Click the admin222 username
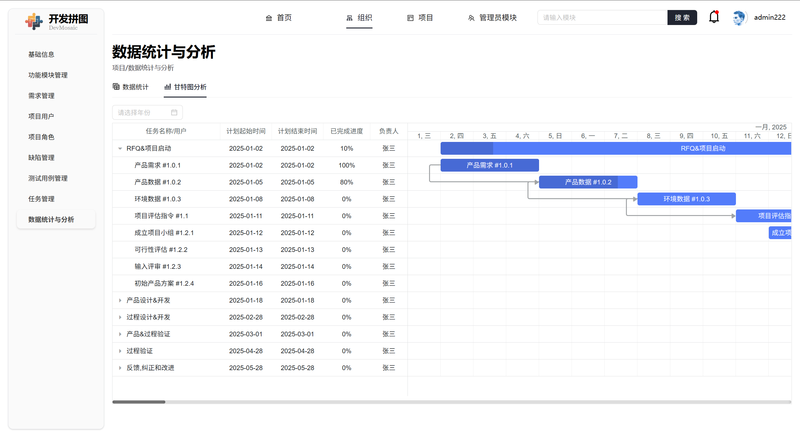The height and width of the screenshot is (437, 800). 769,17
